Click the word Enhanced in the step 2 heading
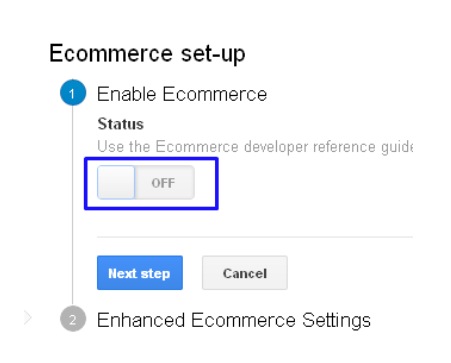Viewport: 451px width, 363px height. tap(141, 320)
